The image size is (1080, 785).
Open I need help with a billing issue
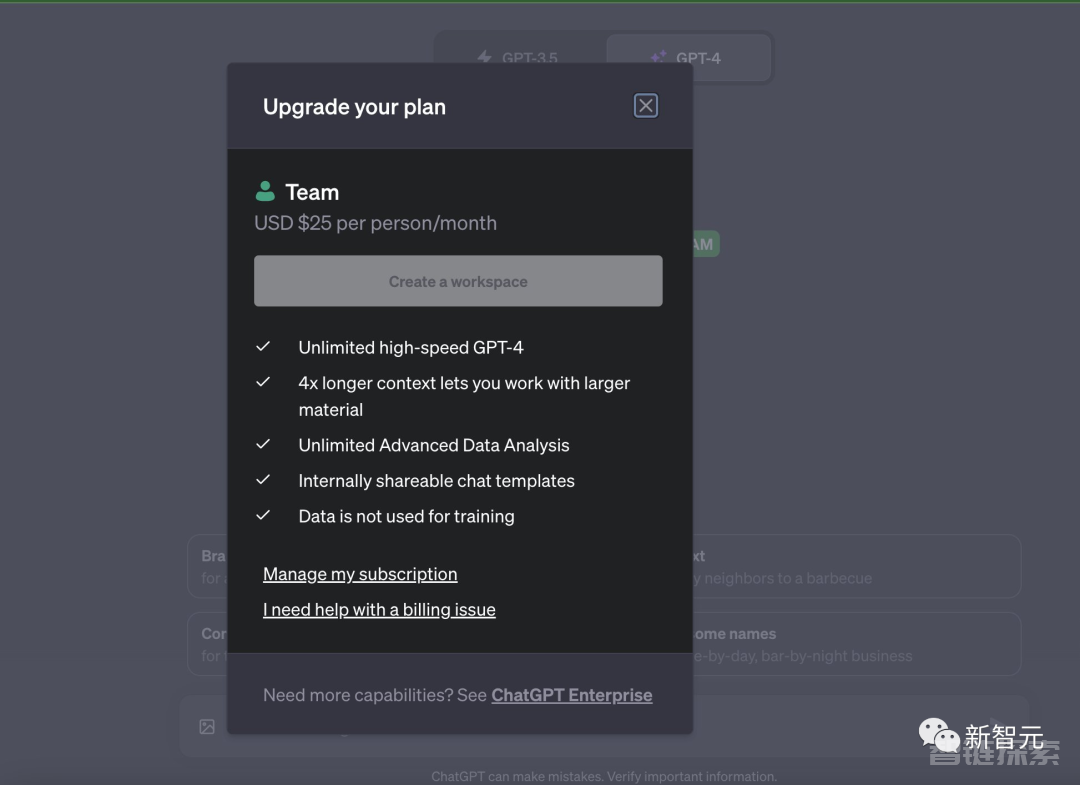click(x=380, y=610)
